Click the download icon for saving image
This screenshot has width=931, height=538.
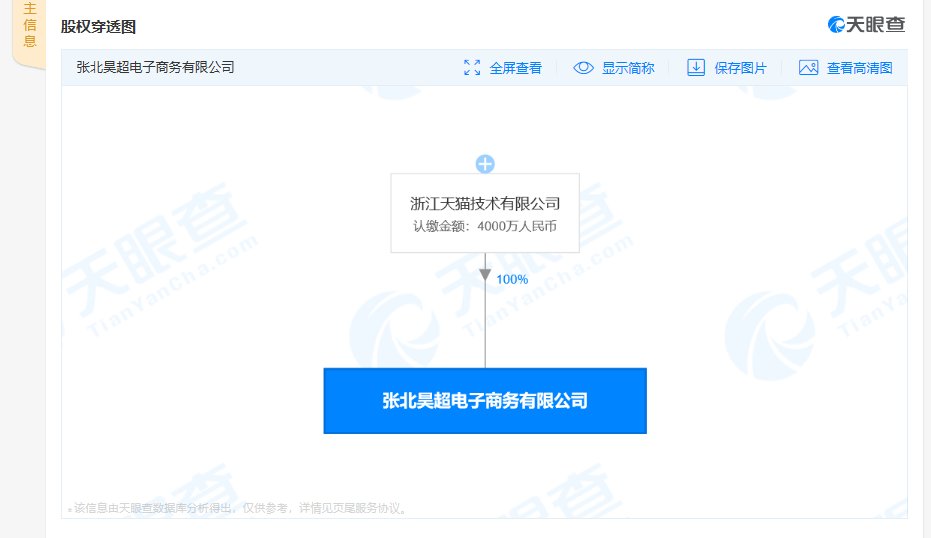click(696, 68)
